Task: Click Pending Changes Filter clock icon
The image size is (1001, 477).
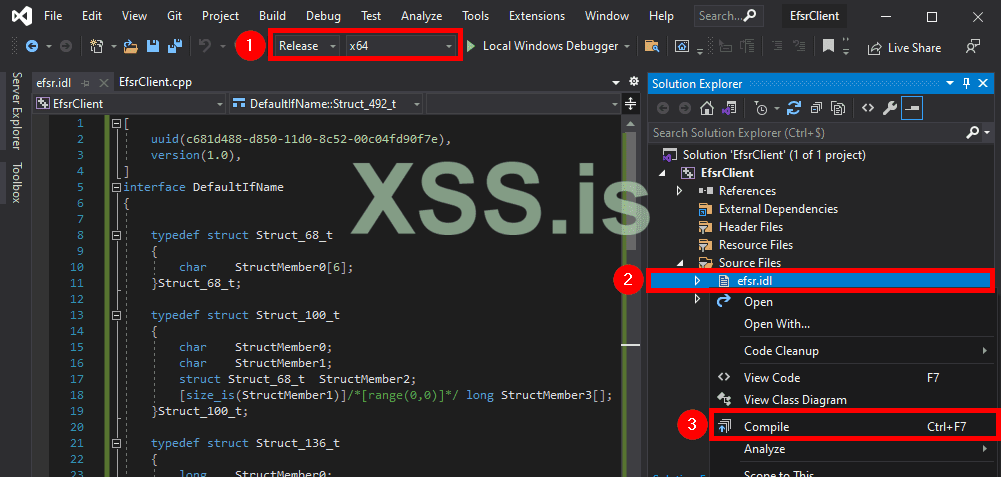Action: click(x=761, y=109)
